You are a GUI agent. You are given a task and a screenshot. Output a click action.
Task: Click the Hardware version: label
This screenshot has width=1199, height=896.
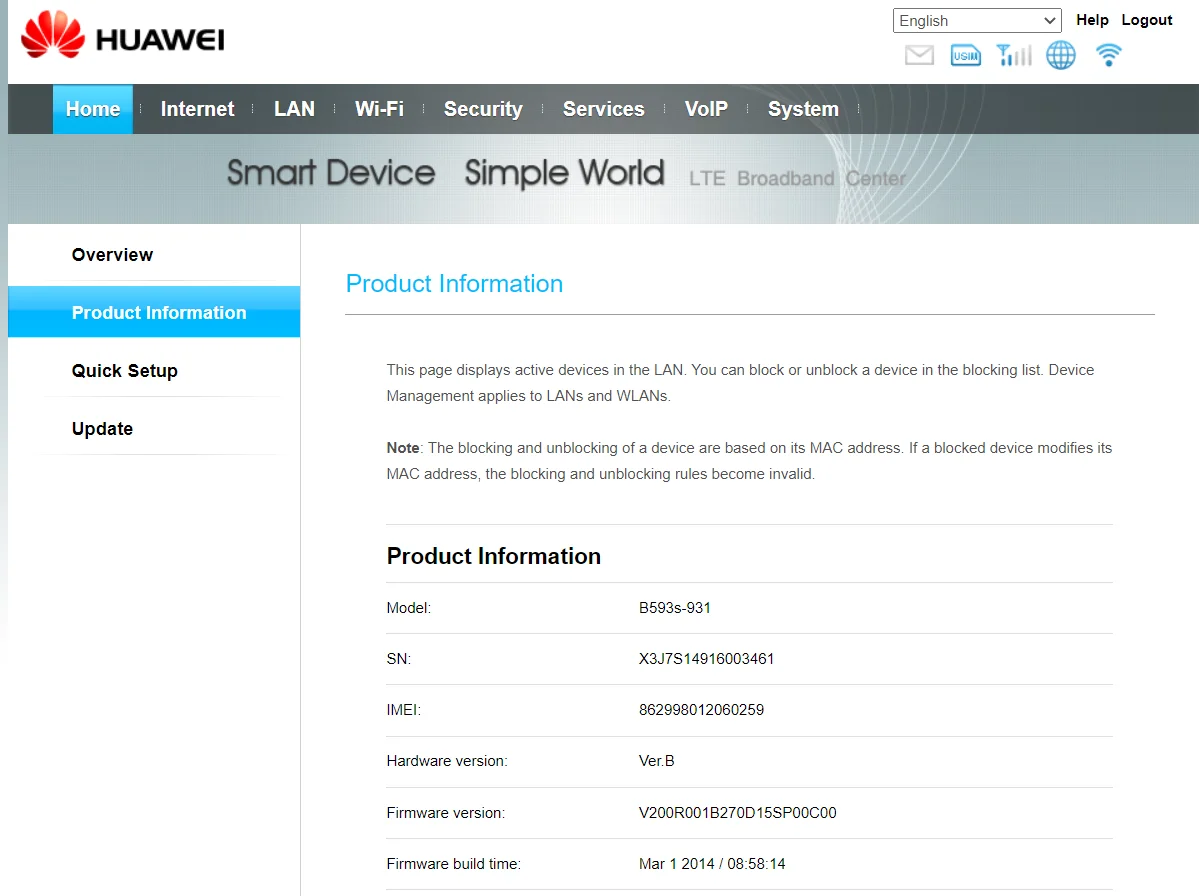447,761
